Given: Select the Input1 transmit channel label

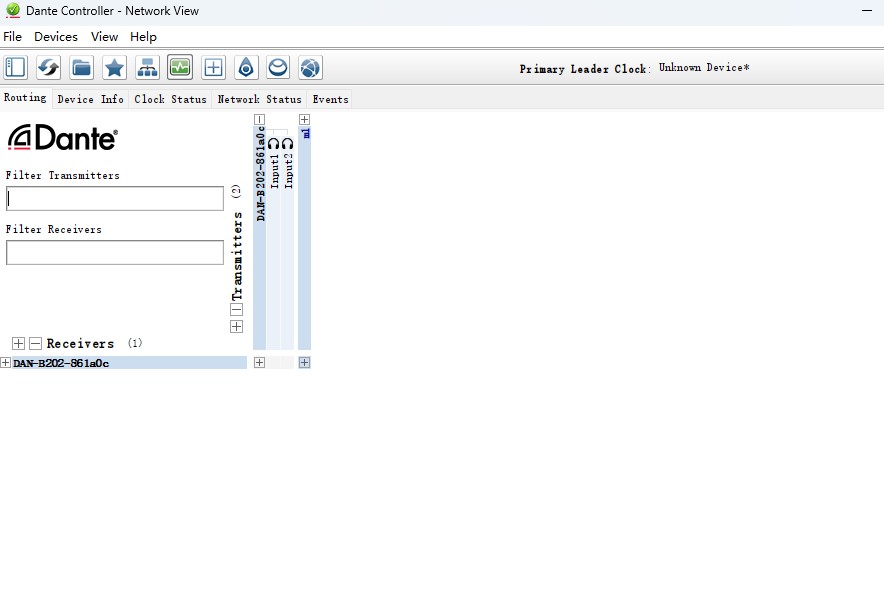Looking at the screenshot, I should 275,171.
